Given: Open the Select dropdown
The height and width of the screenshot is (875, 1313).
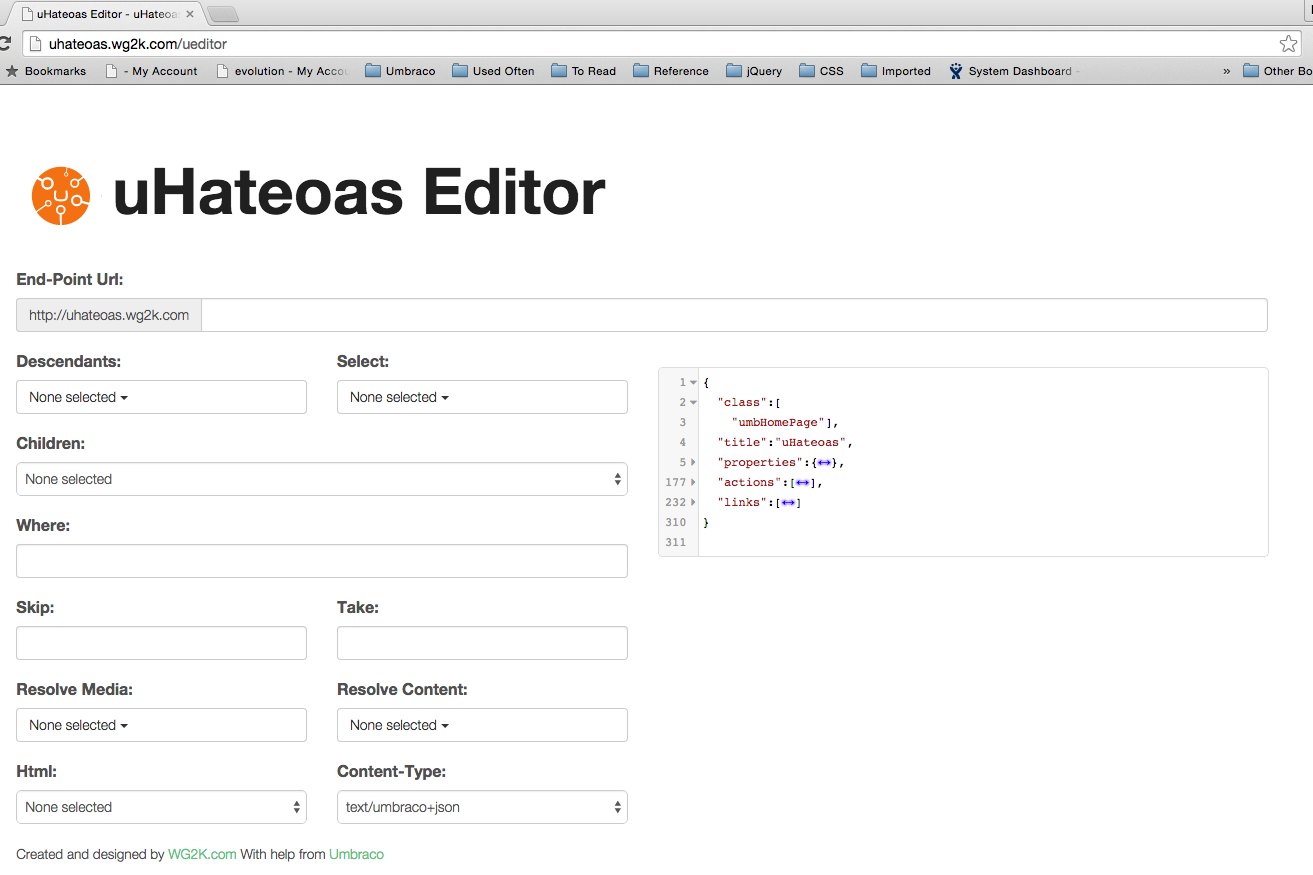Looking at the screenshot, I should (482, 397).
